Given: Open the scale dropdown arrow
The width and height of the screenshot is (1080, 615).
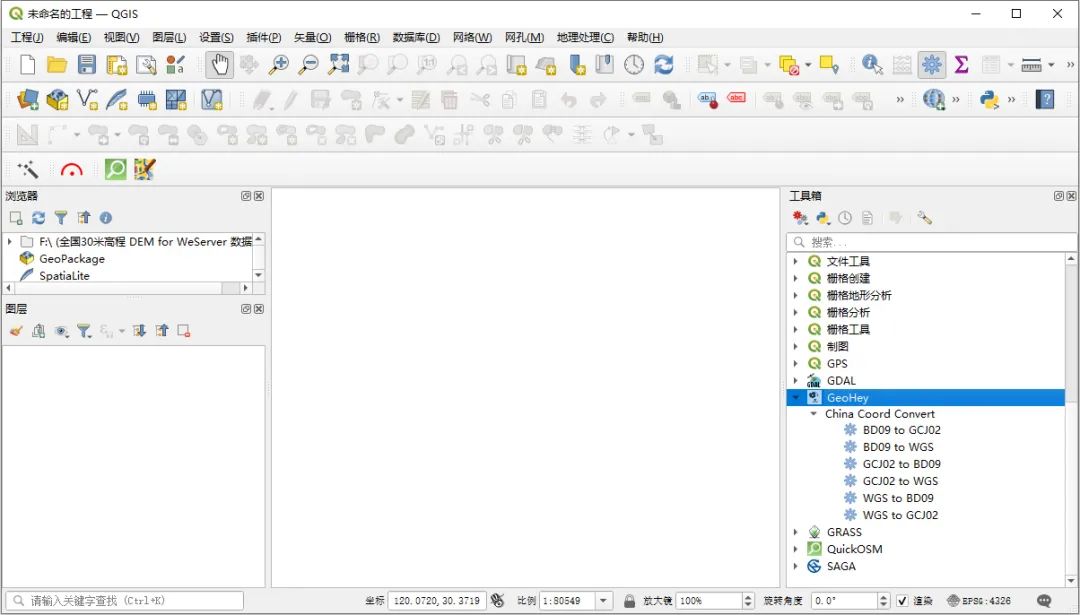Looking at the screenshot, I should tap(604, 601).
